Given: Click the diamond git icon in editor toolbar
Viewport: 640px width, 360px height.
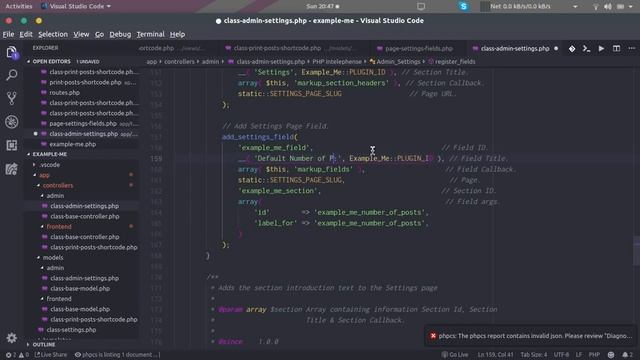Looking at the screenshot, I should tap(572, 49).
